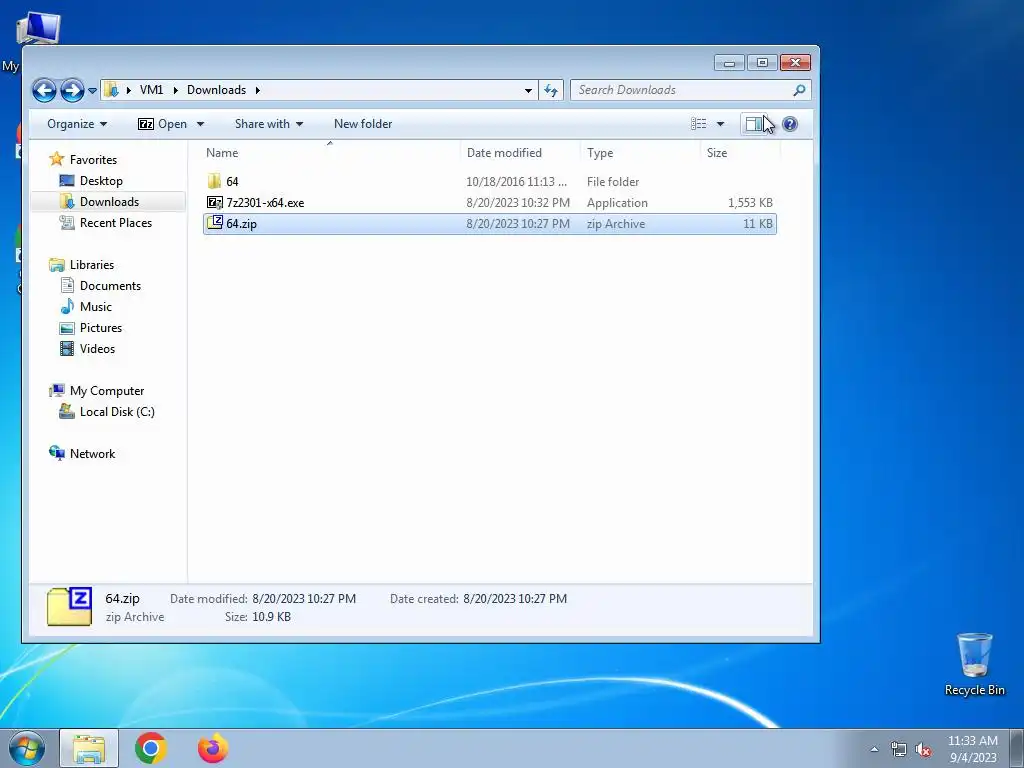Open the address bar history dropdown

coord(528,91)
